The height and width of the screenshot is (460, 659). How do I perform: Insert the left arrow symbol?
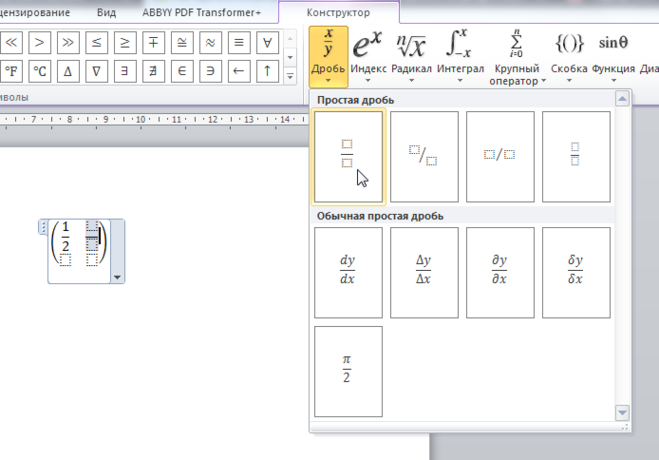point(239,71)
